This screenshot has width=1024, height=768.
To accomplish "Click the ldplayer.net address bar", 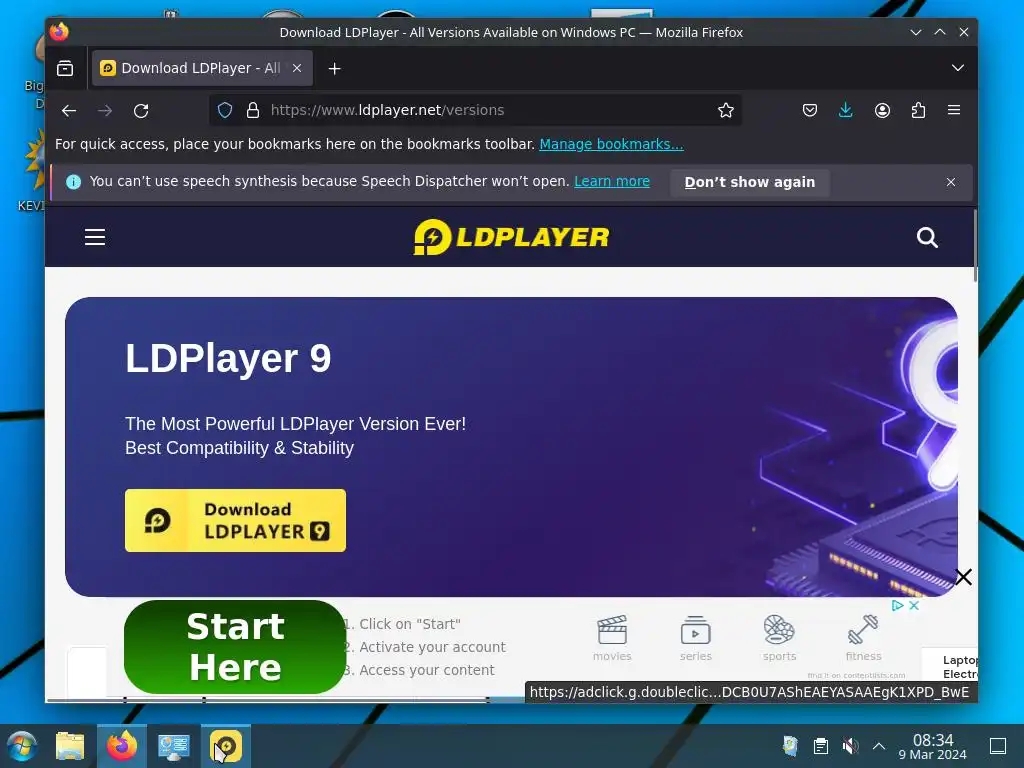I will click(x=475, y=110).
